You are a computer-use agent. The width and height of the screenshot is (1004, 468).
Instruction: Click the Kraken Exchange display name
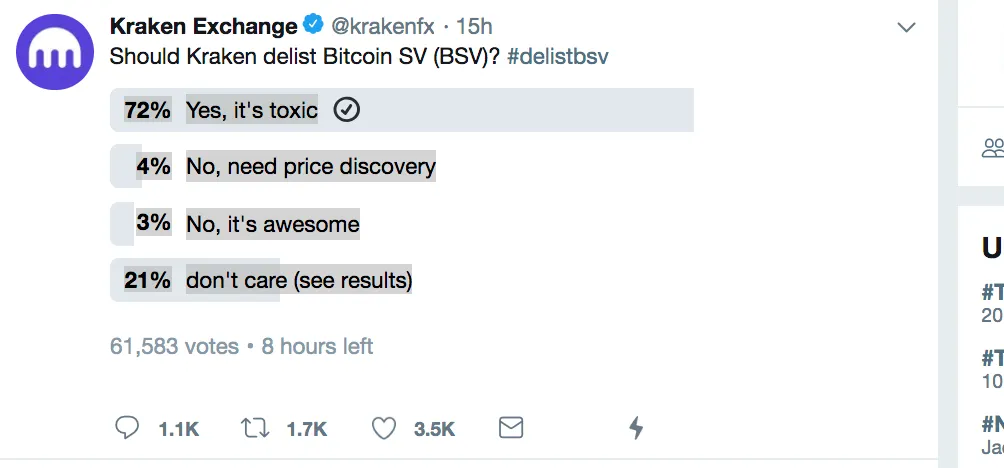[203, 26]
